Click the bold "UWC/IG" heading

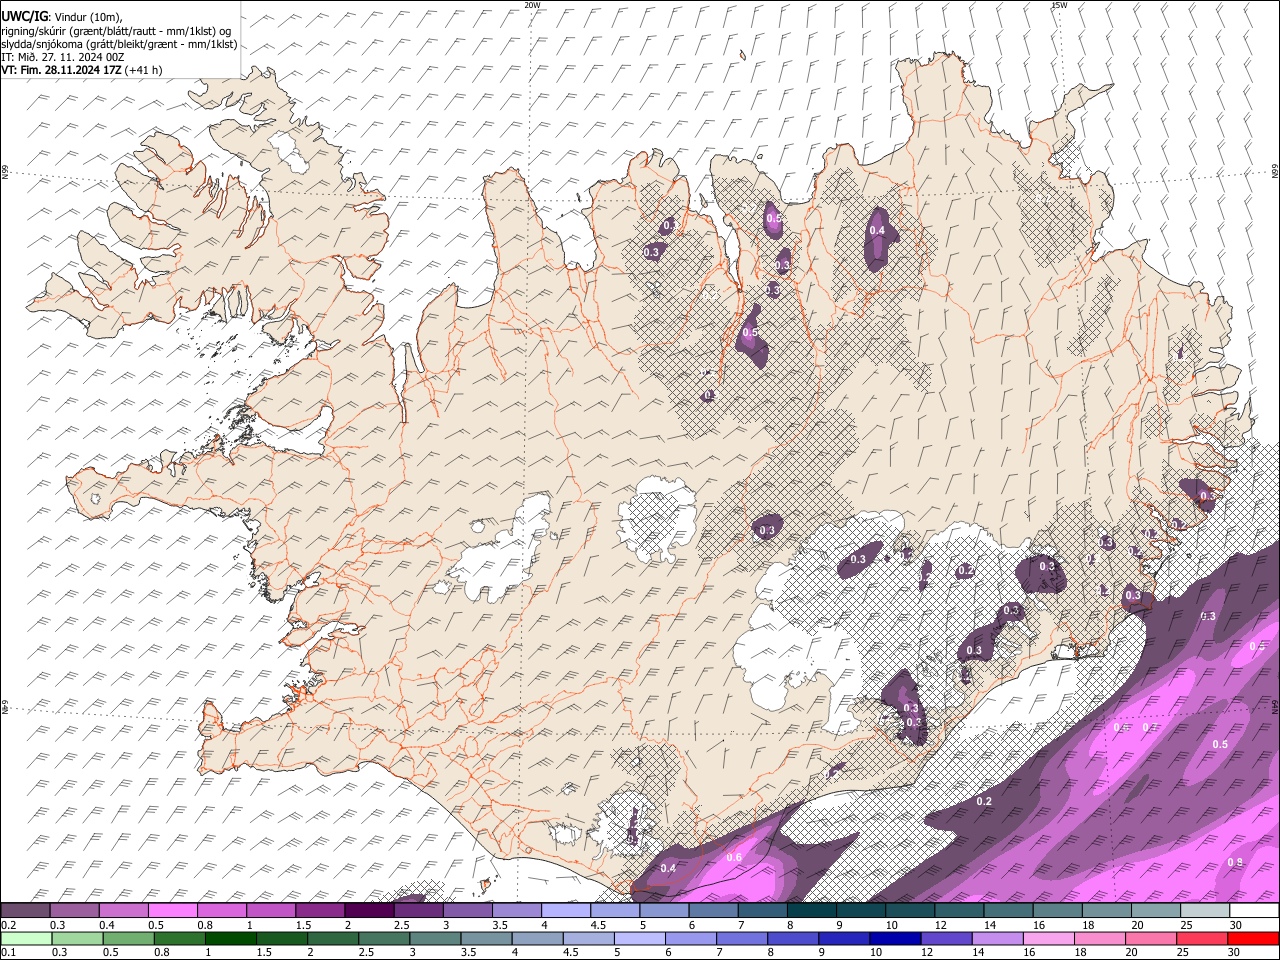pos(24,15)
